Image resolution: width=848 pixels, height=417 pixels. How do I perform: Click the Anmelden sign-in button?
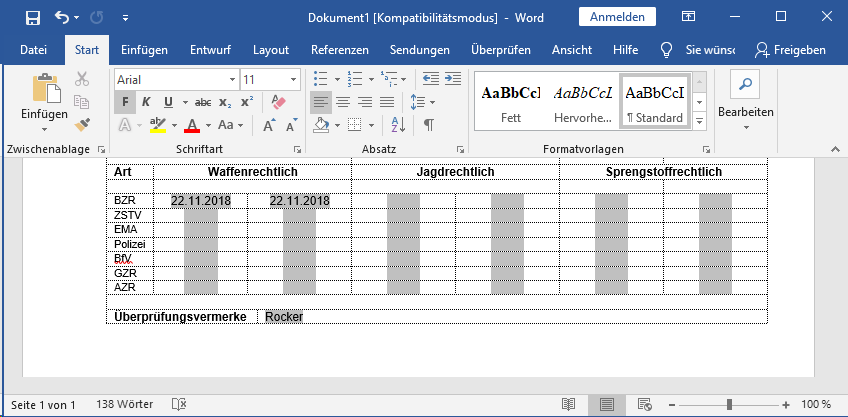tap(617, 17)
